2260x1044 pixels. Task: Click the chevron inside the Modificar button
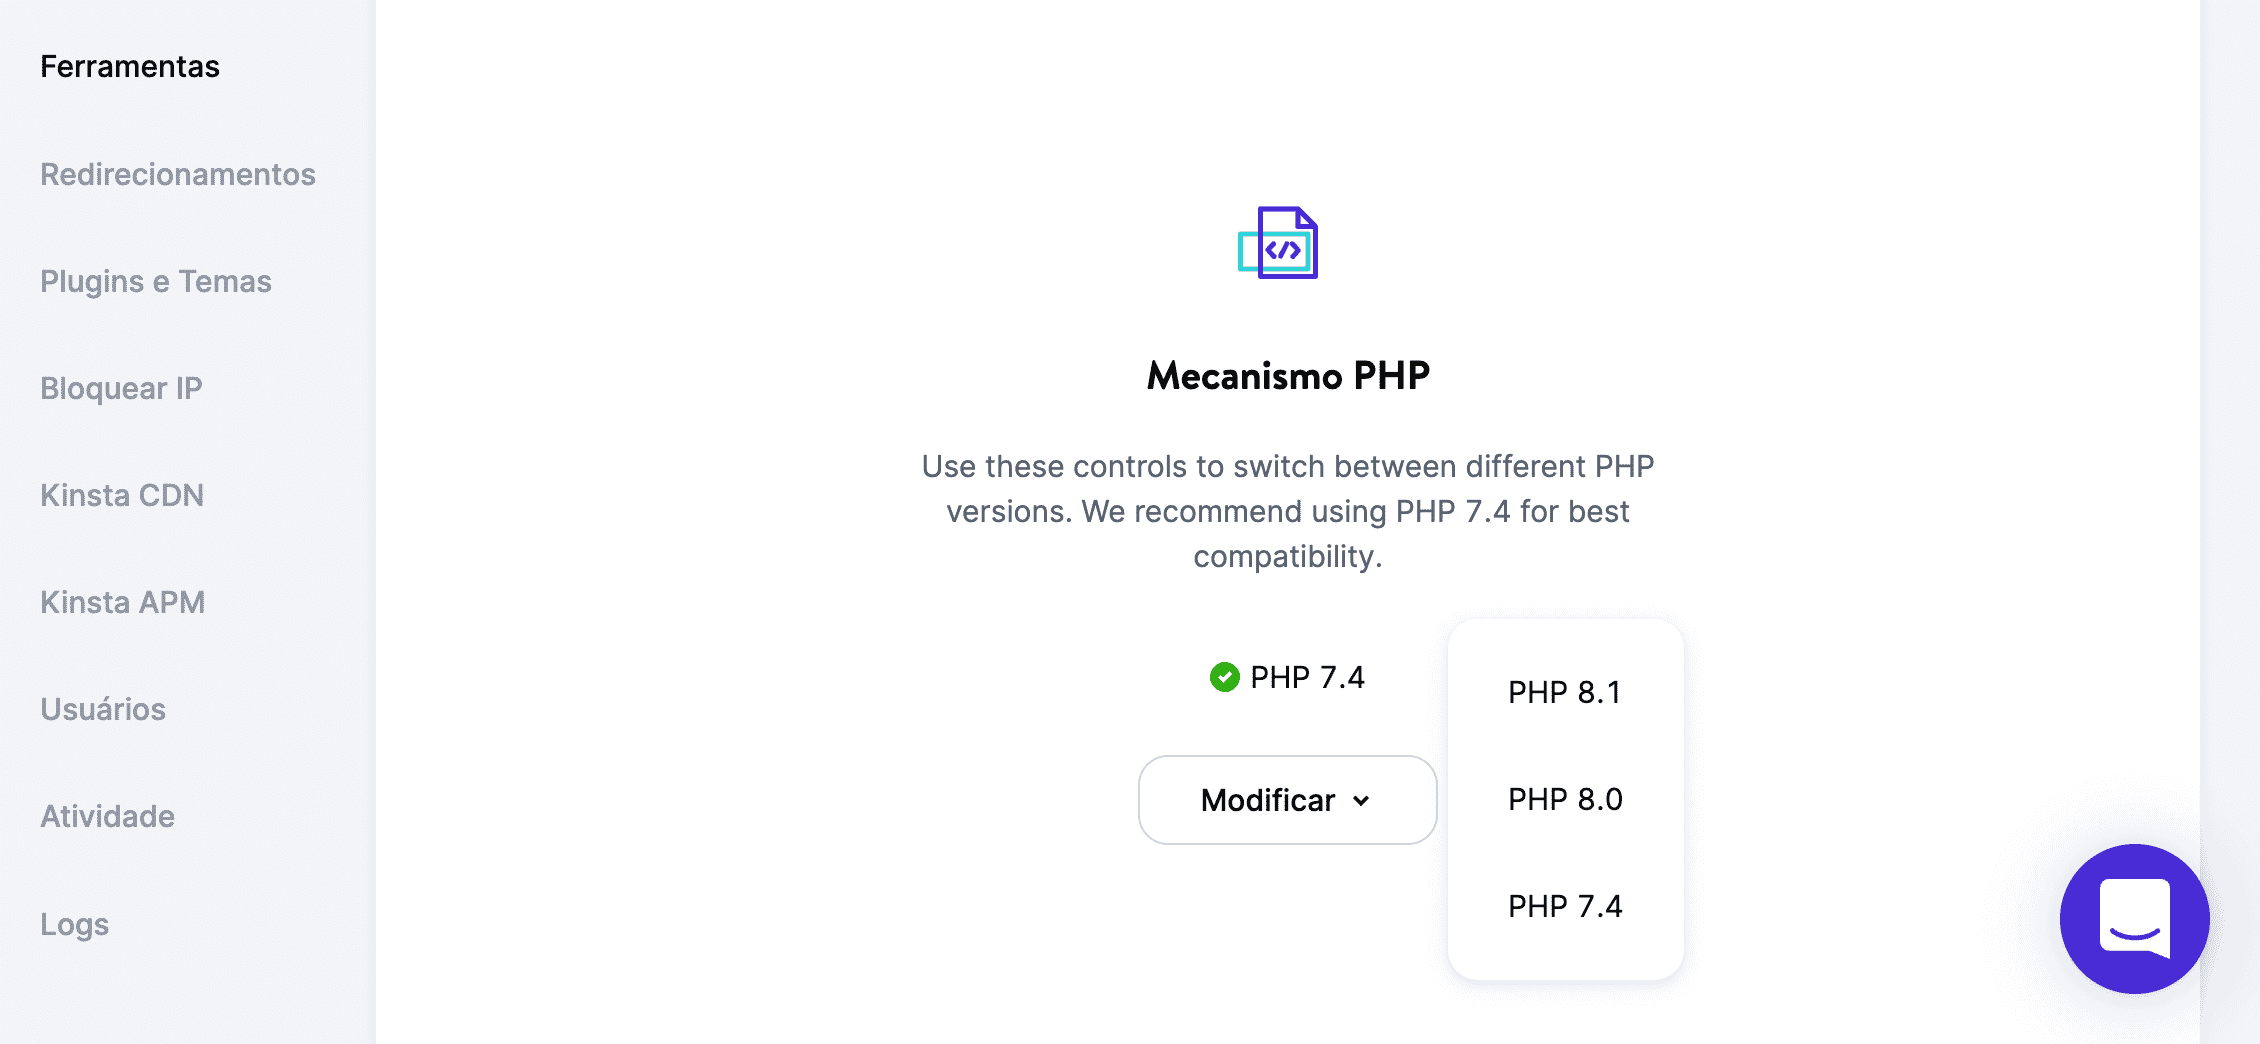[1360, 800]
